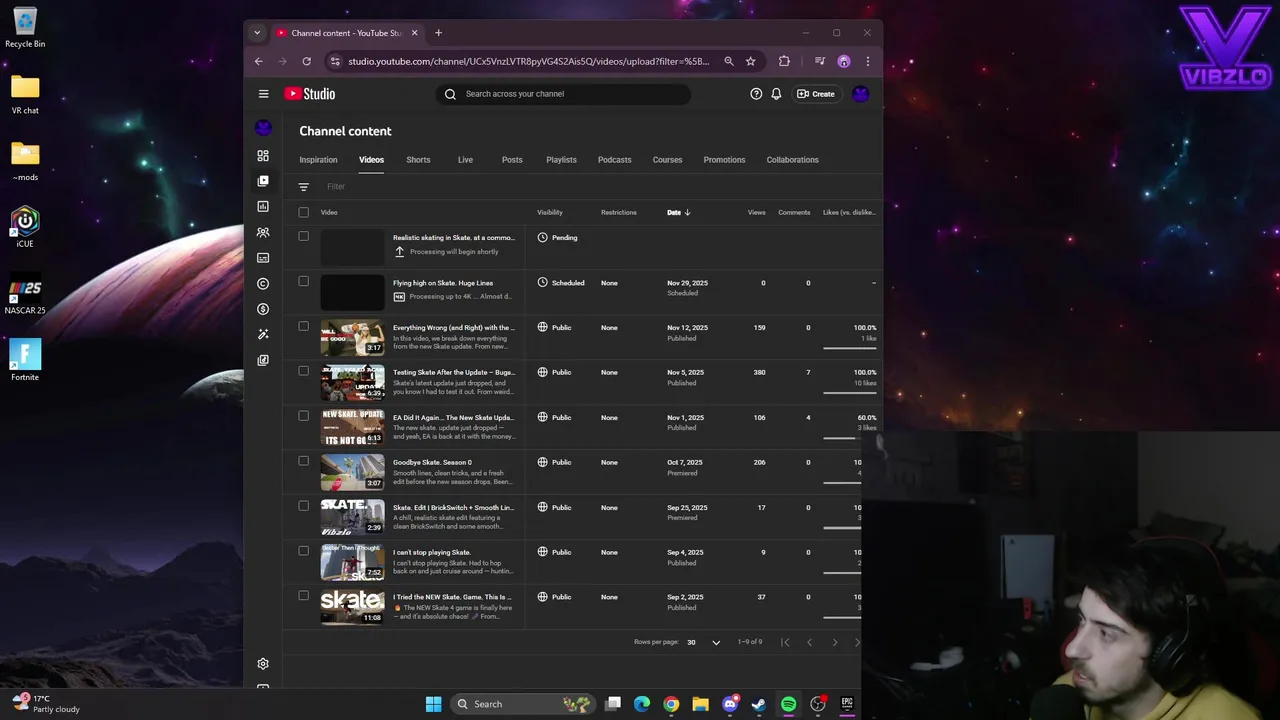
Task: Open Public visibility for Everything Wrong video
Action: point(554,328)
